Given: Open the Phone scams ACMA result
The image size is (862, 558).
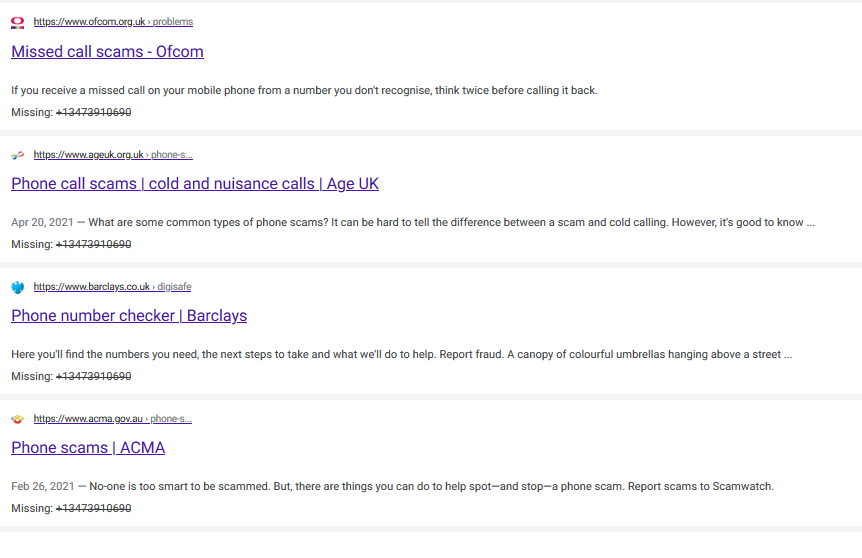Looking at the screenshot, I should (x=88, y=447).
